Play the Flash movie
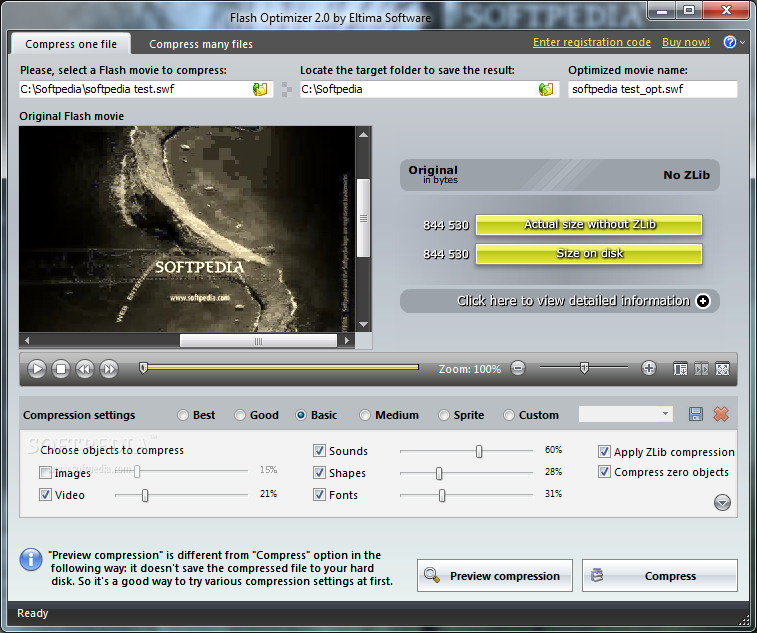757x633 pixels. pos(37,369)
